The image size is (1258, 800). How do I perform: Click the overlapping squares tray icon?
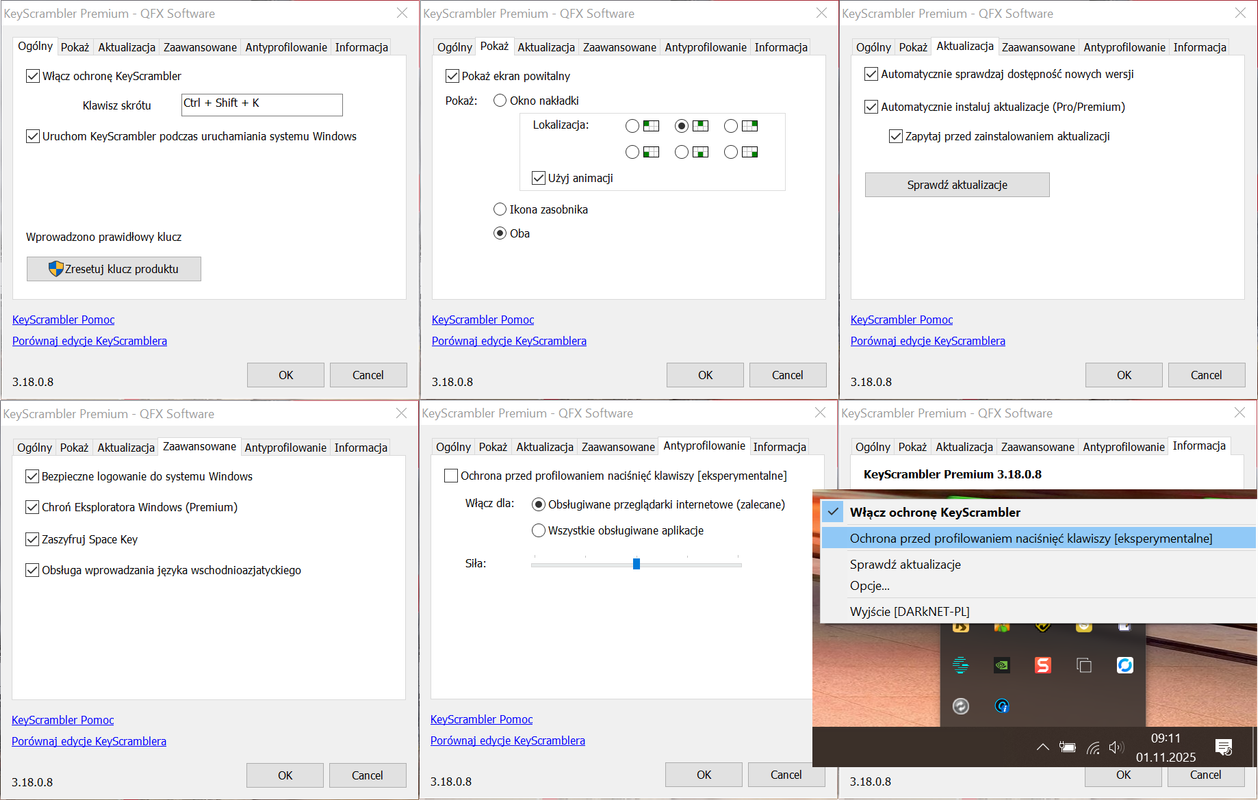pos(1083,664)
